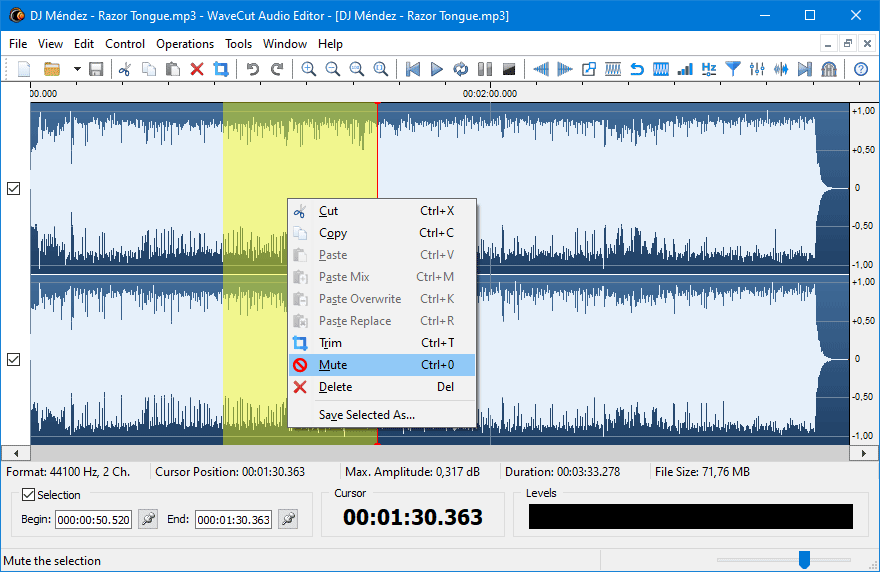Click the headphones arch icon in toolbar
Image resolution: width=880 pixels, height=572 pixels.
(x=829, y=69)
